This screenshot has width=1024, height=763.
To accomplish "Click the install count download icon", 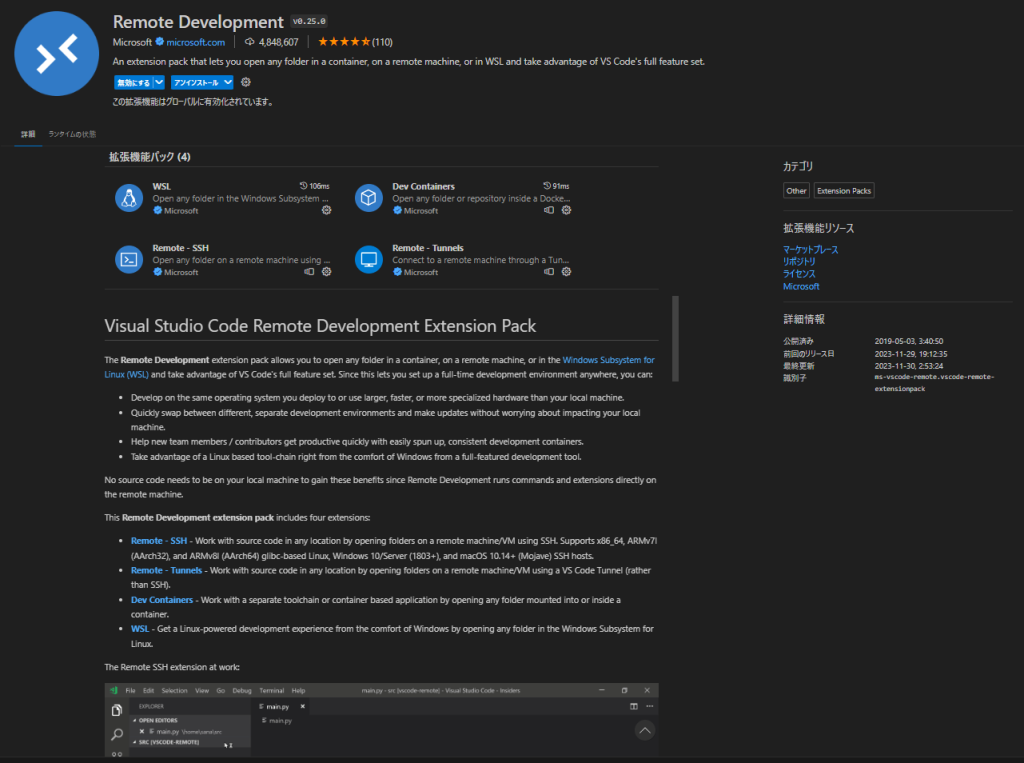I will [x=249, y=42].
